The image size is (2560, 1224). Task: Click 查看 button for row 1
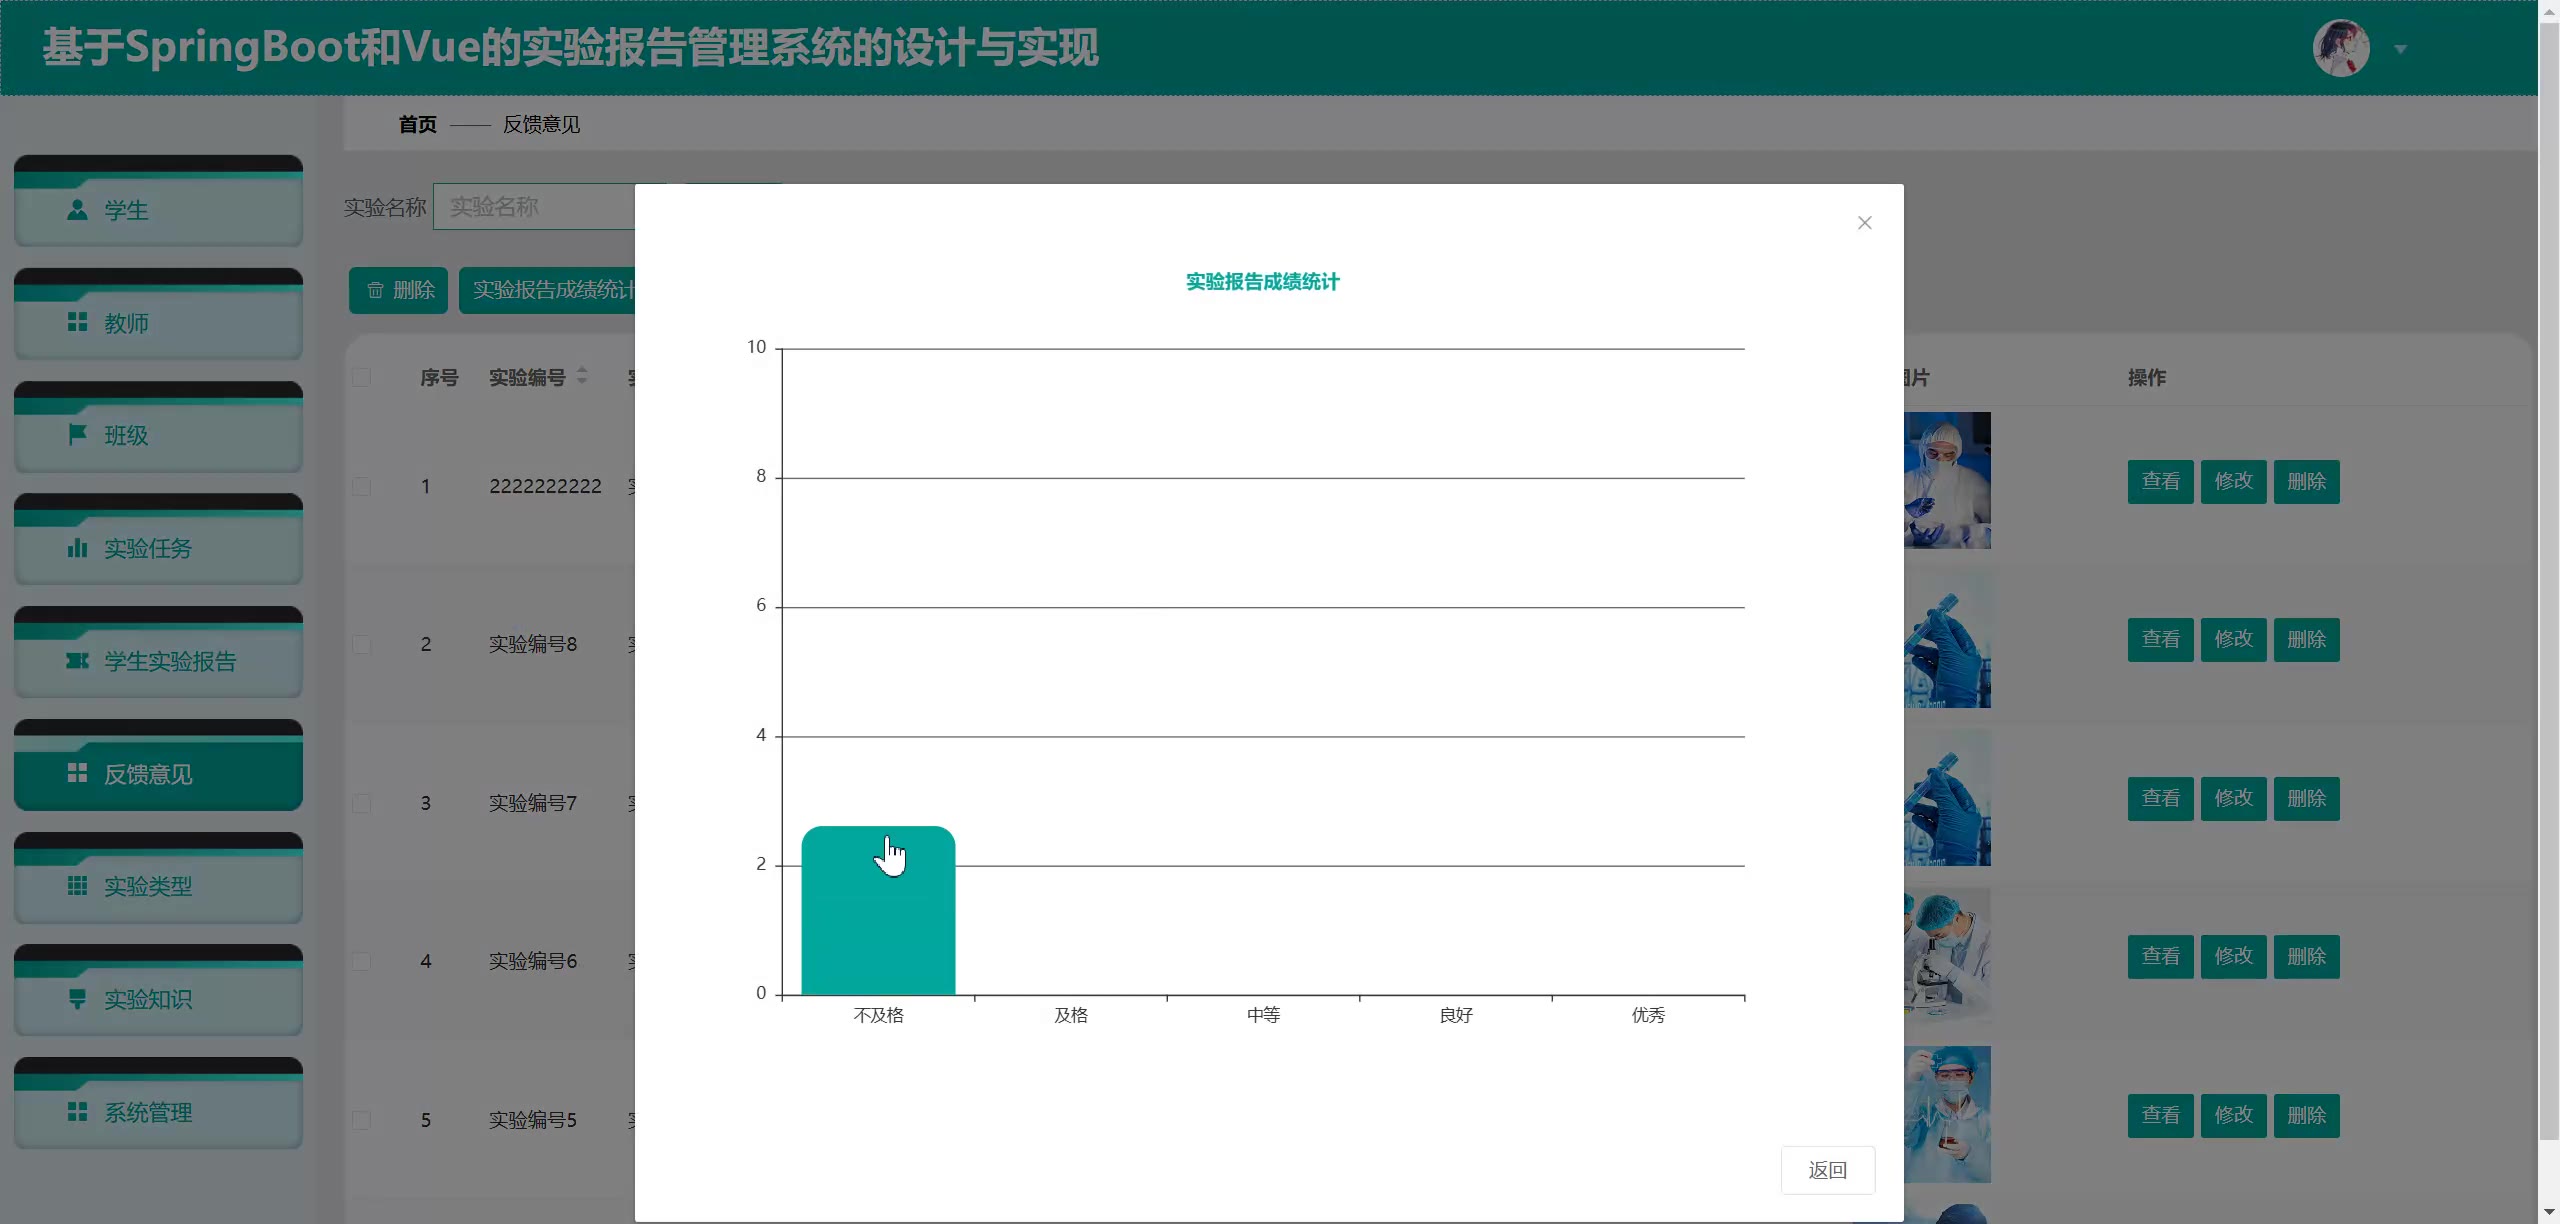2160,482
